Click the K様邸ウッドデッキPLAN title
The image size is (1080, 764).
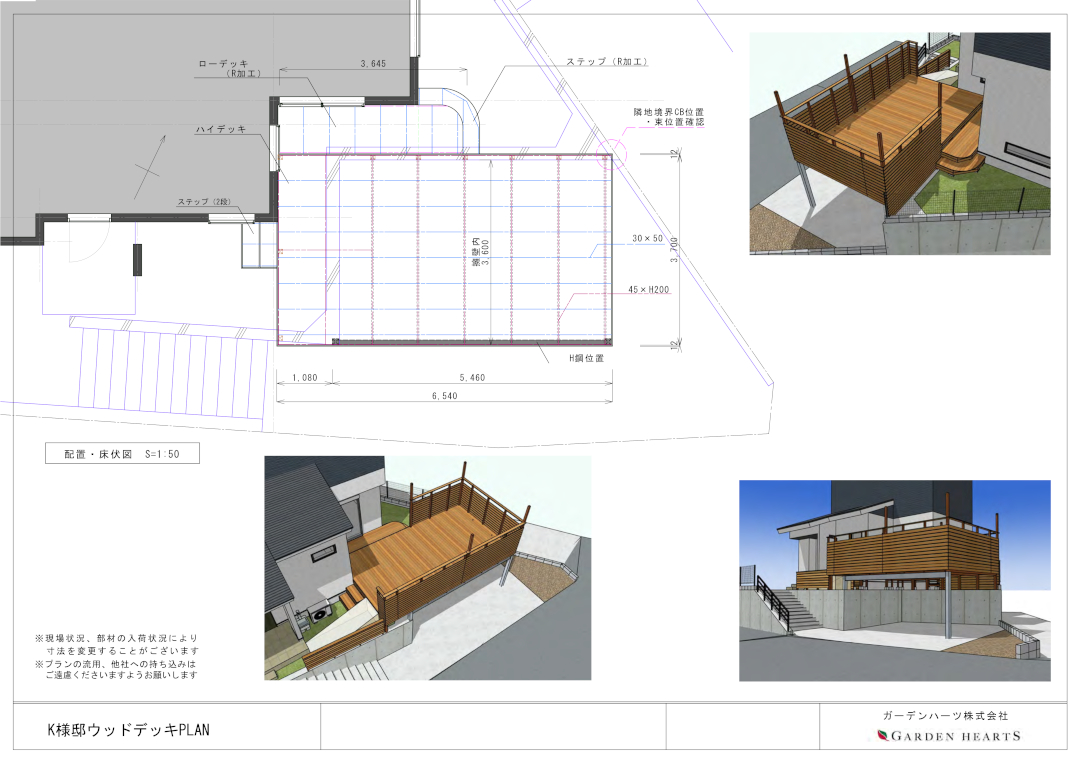[129, 730]
